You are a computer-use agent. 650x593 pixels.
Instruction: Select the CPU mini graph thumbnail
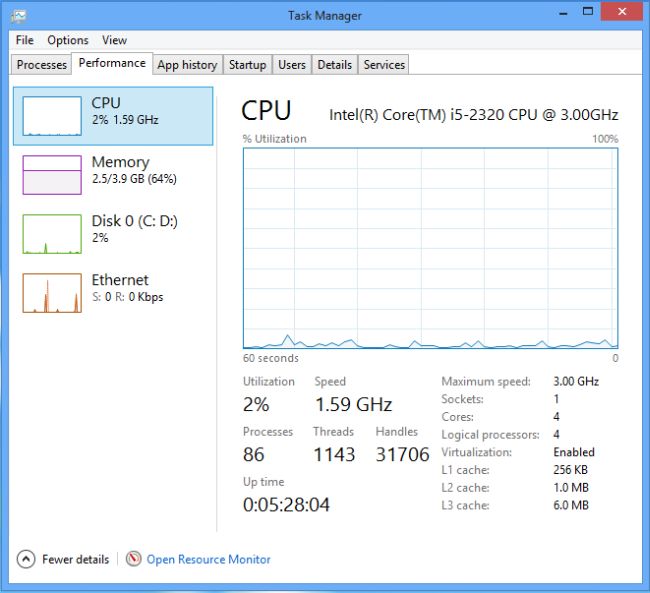[52, 116]
